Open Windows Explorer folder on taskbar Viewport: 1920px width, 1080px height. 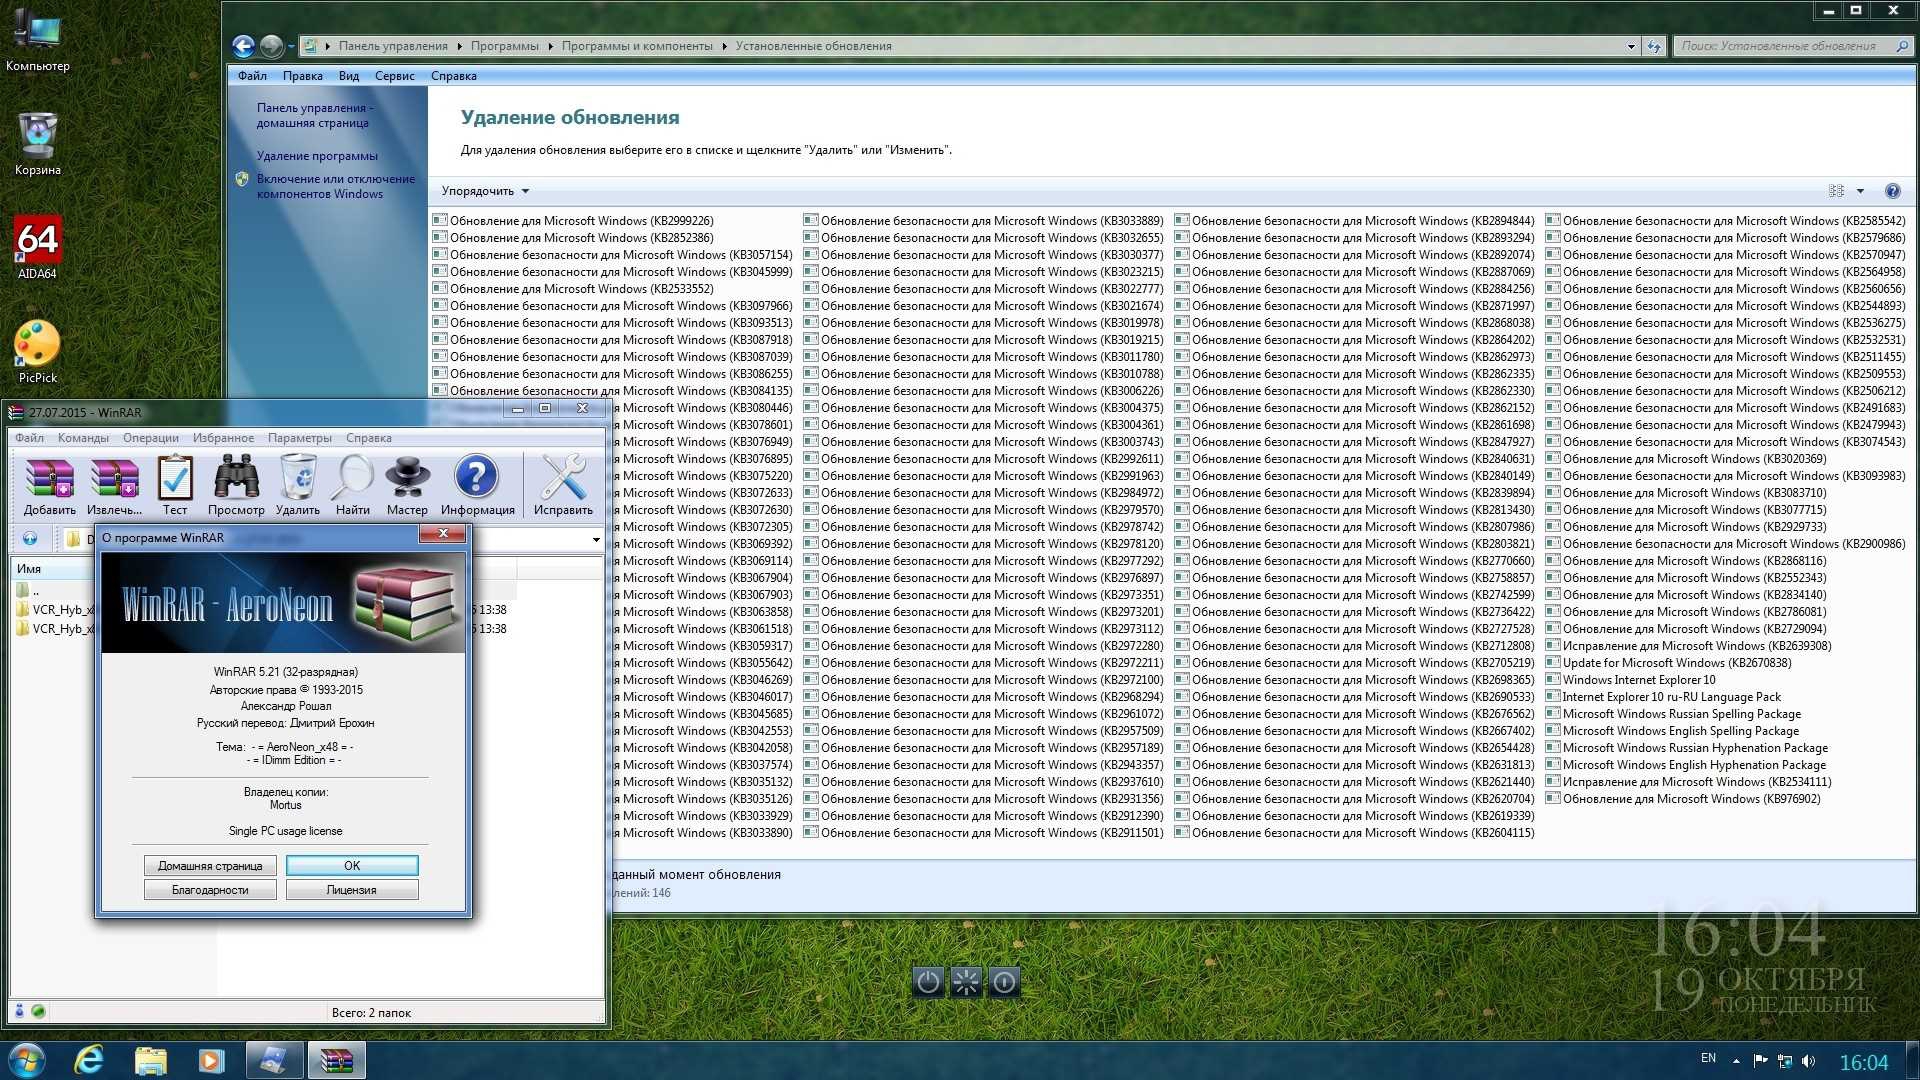coord(150,1060)
